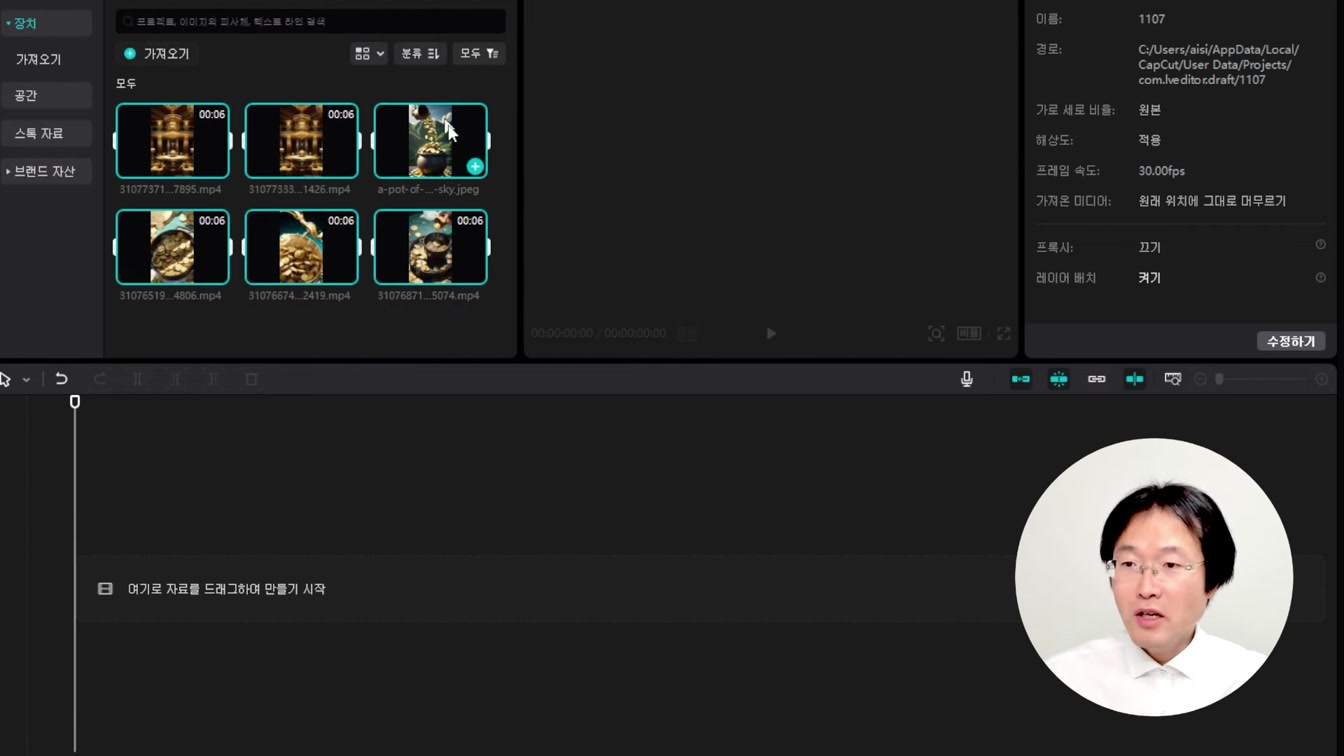The height and width of the screenshot is (756, 1344).
Task: Click the delete-left trim icon
Action: point(176,379)
